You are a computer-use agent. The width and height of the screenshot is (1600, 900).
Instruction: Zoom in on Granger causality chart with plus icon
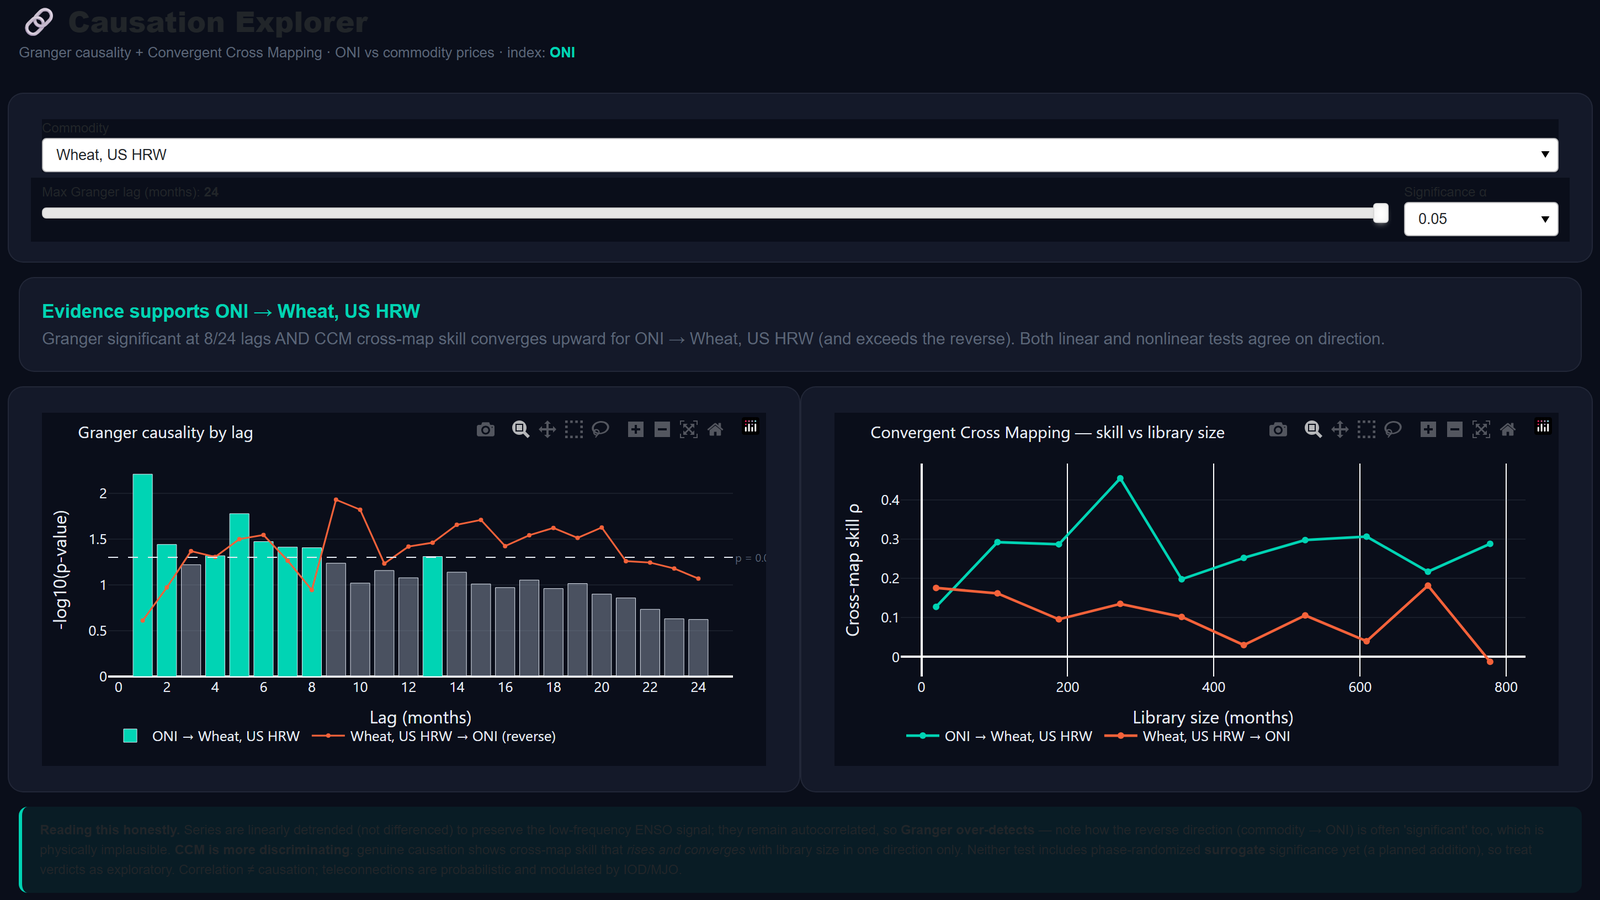pos(635,429)
